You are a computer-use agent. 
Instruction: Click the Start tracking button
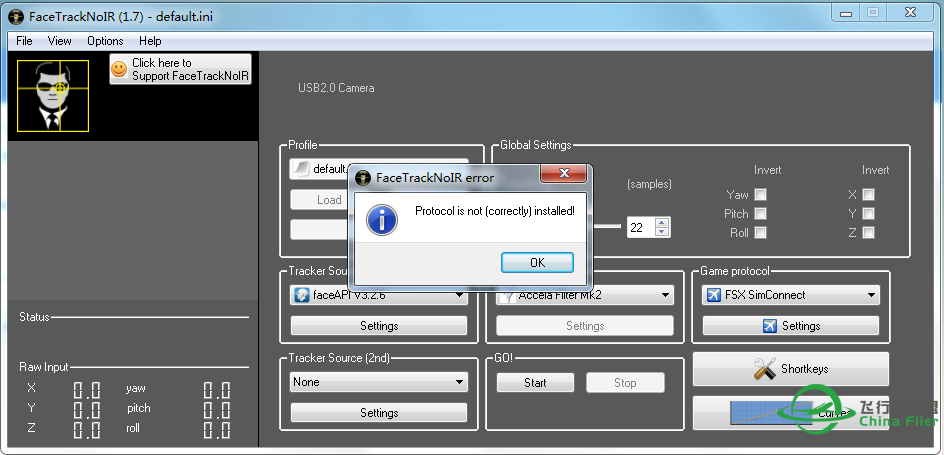point(535,383)
